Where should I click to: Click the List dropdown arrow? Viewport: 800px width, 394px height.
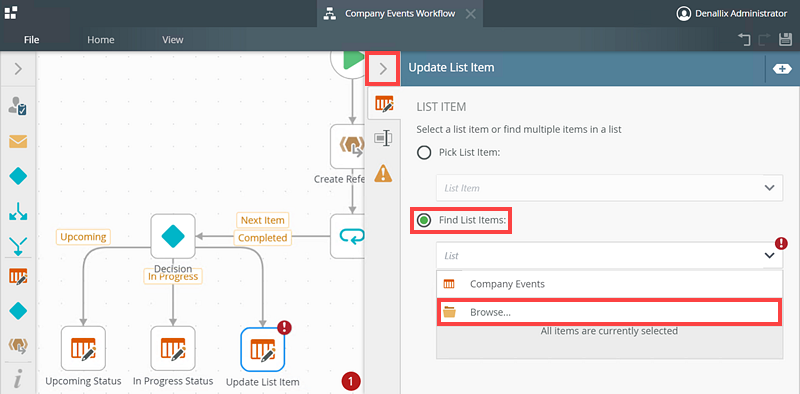point(769,256)
